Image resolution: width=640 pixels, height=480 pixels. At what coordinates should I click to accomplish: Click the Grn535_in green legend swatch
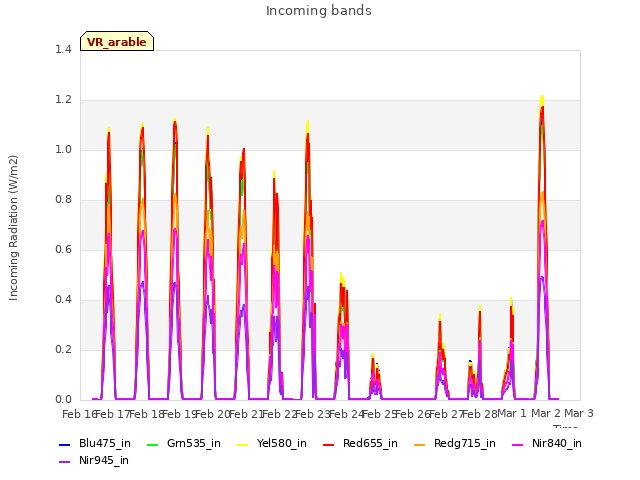point(152,444)
